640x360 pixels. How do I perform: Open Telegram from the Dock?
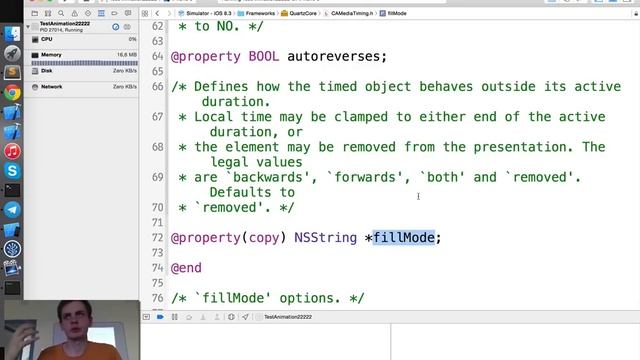point(12,210)
